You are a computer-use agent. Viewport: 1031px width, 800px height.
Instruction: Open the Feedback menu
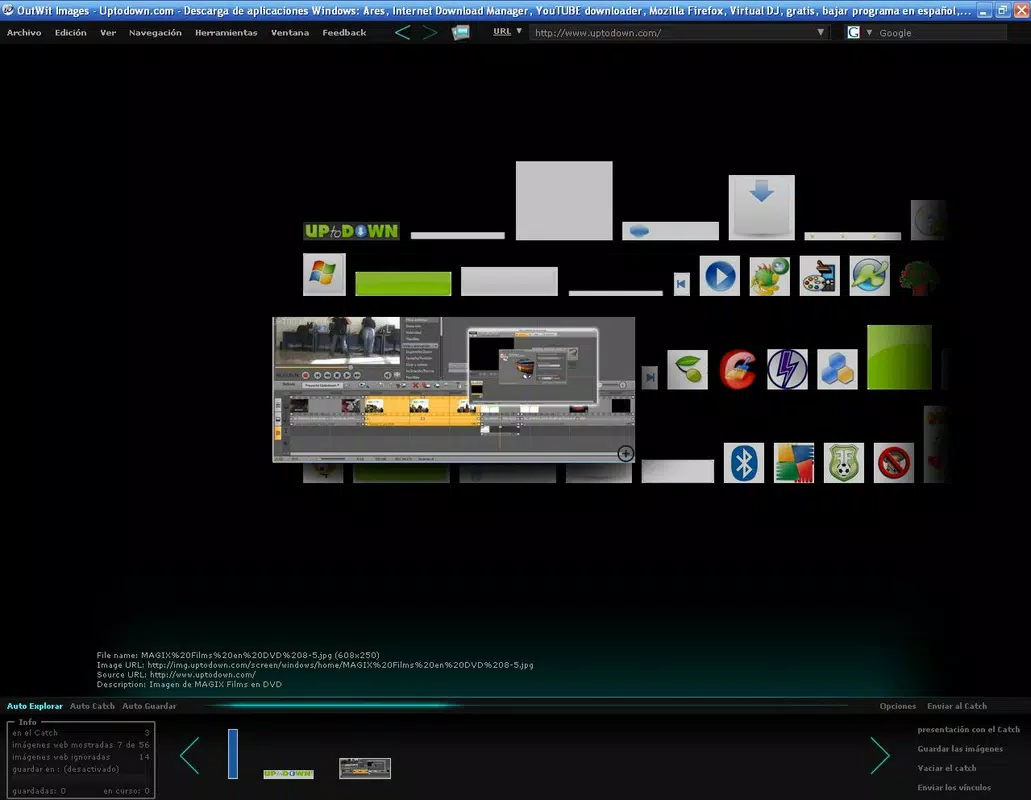344,32
